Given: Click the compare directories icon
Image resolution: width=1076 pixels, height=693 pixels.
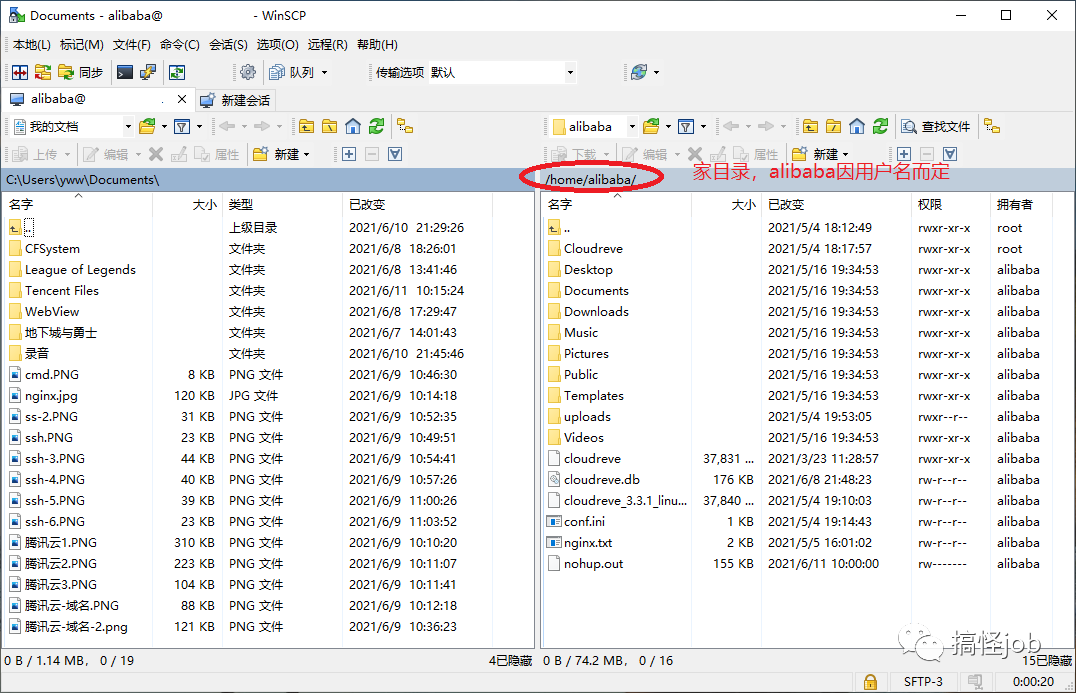Looking at the screenshot, I should 20,72.
